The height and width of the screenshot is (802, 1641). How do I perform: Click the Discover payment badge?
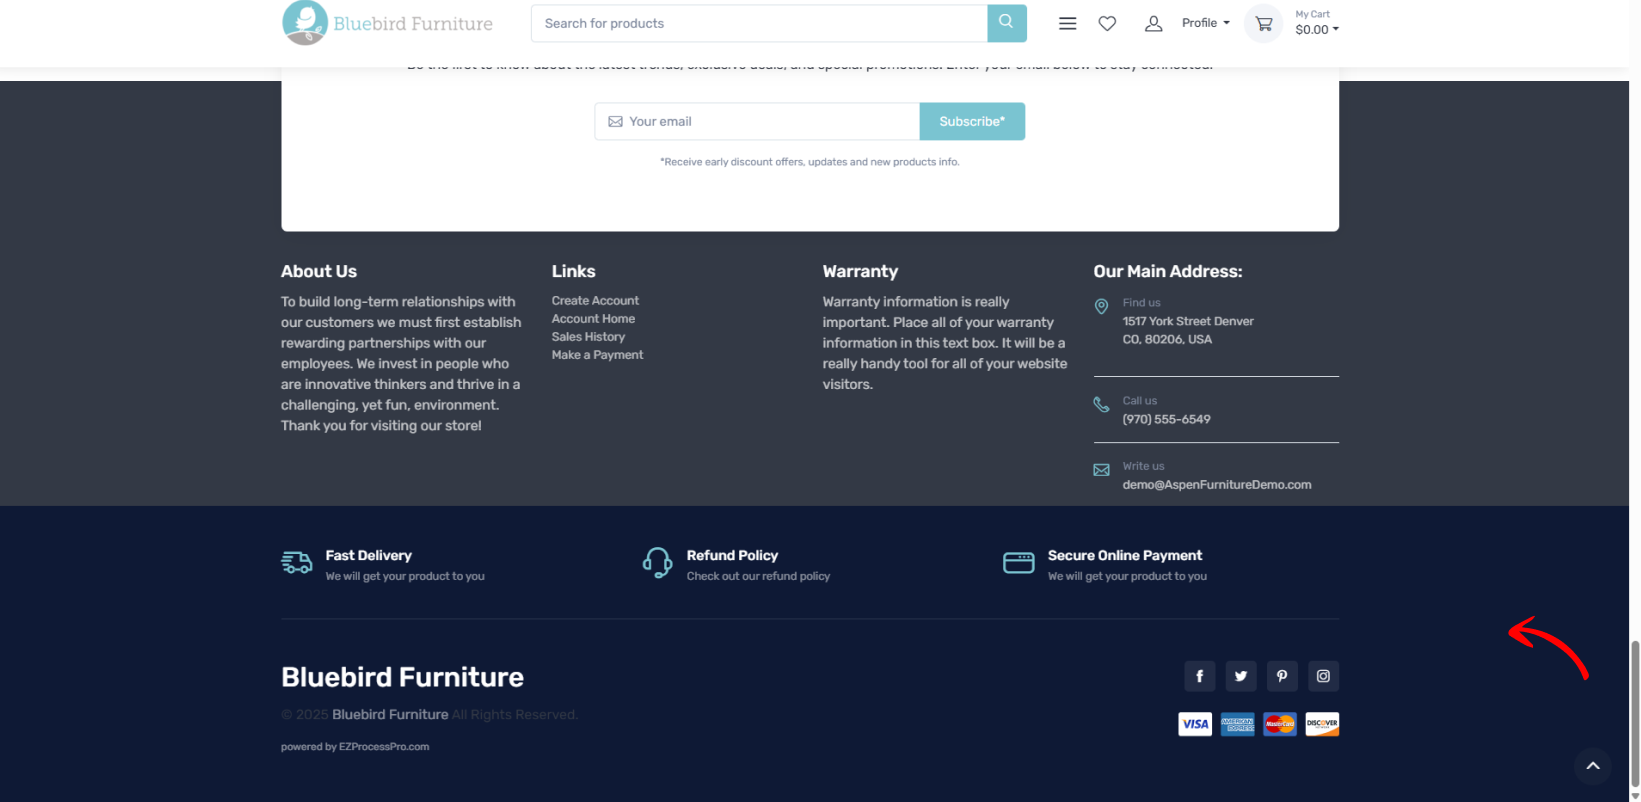[x=1322, y=724]
